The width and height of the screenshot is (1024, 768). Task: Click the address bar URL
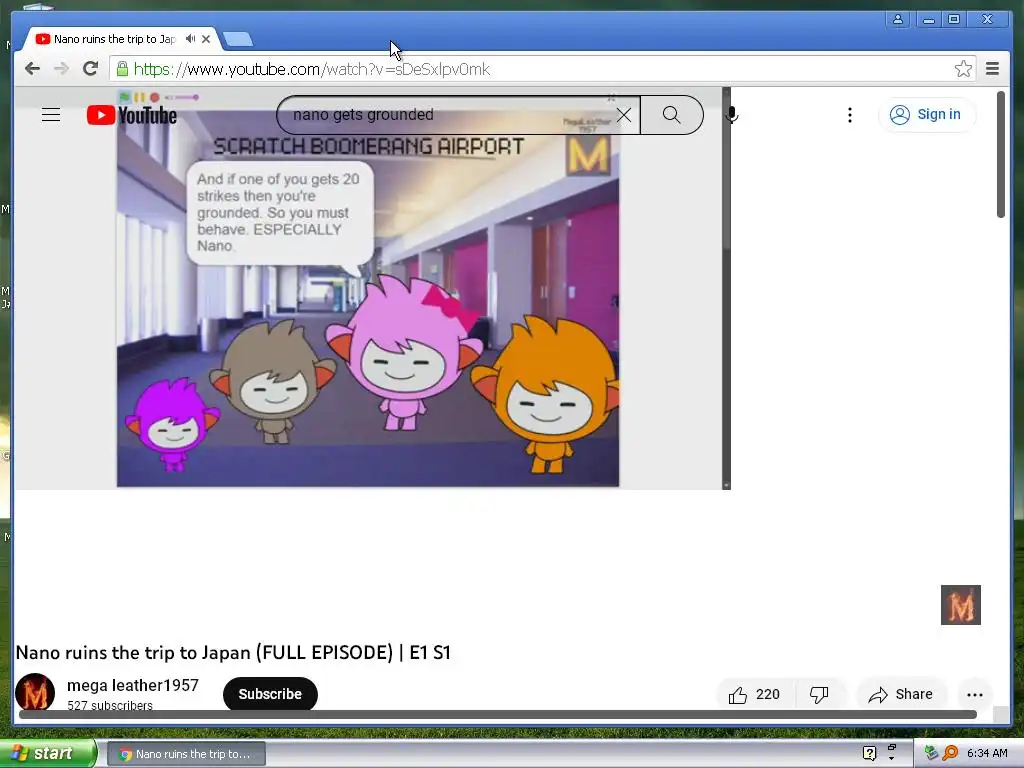pyautogui.click(x=312, y=69)
